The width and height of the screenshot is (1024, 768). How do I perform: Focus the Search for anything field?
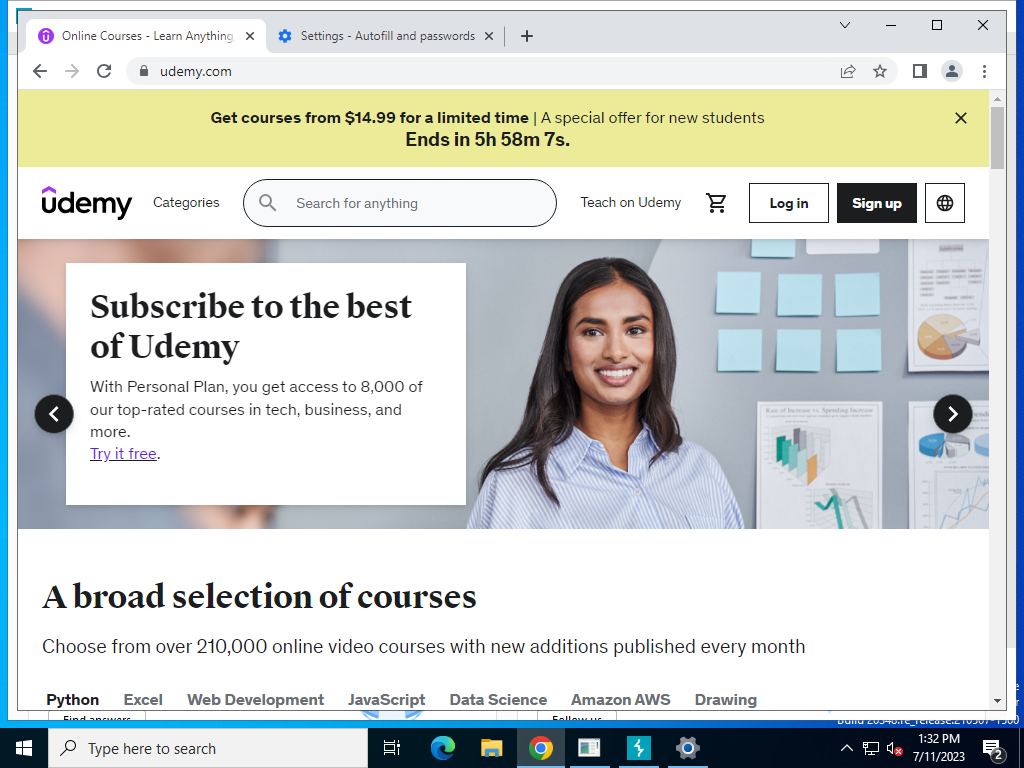[400, 203]
